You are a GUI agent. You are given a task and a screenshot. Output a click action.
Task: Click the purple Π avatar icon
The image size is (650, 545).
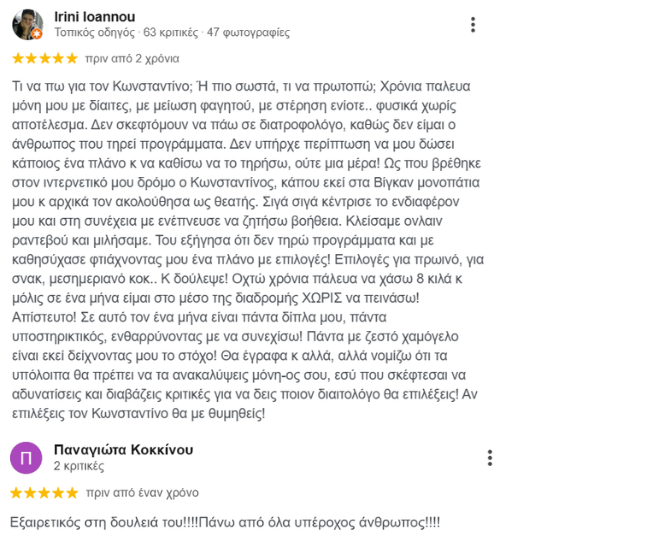26,457
